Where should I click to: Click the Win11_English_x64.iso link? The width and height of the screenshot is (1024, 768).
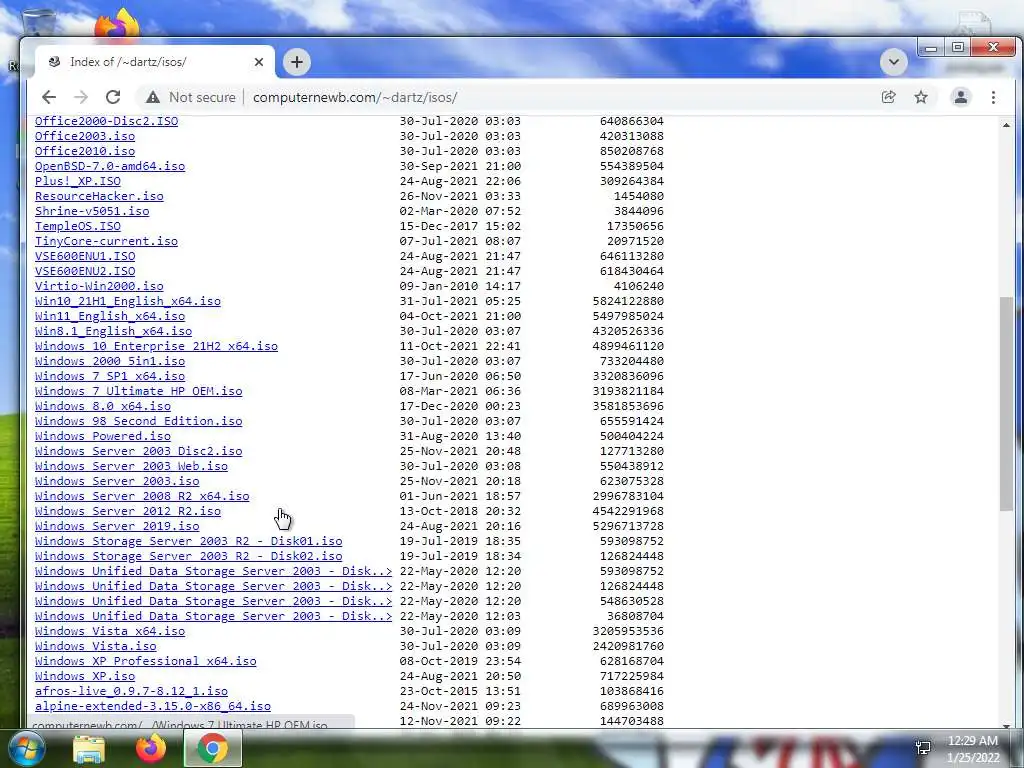click(x=110, y=316)
